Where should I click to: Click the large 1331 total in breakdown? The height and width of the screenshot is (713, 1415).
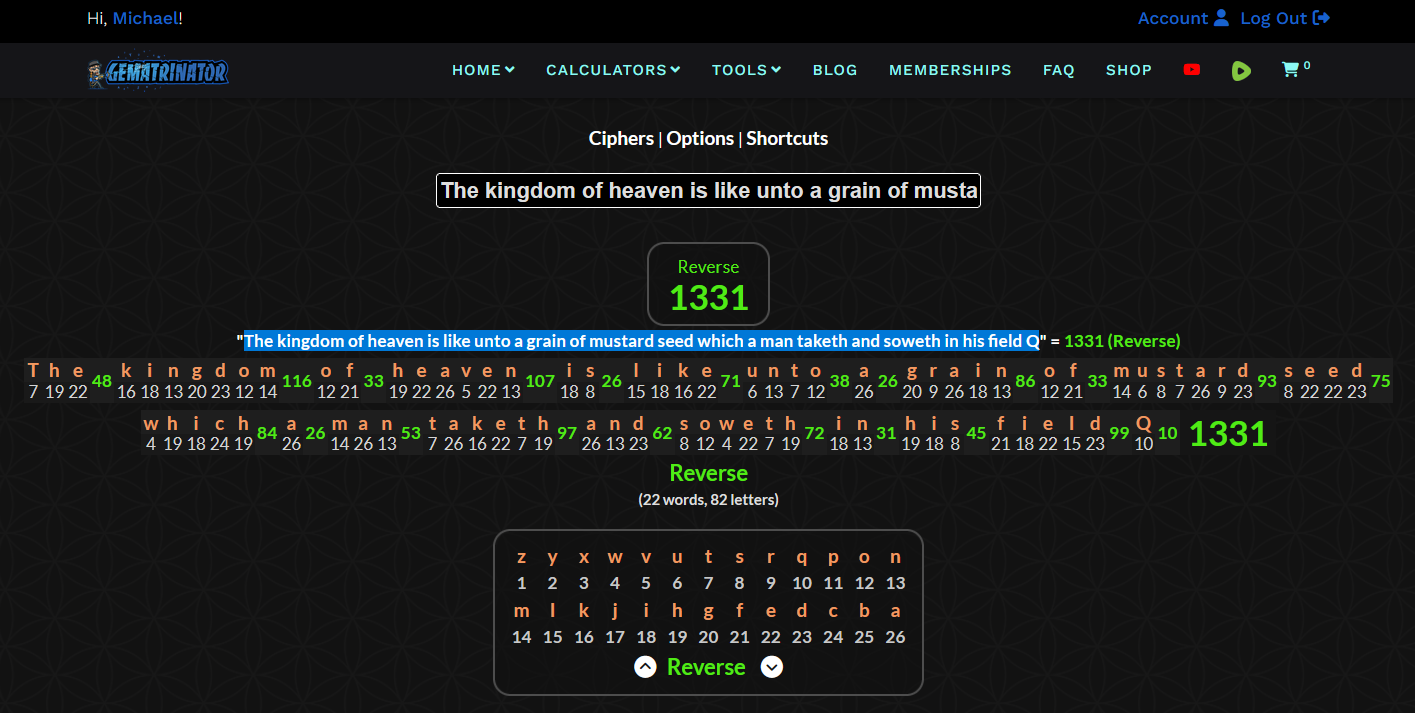[x=1228, y=433]
